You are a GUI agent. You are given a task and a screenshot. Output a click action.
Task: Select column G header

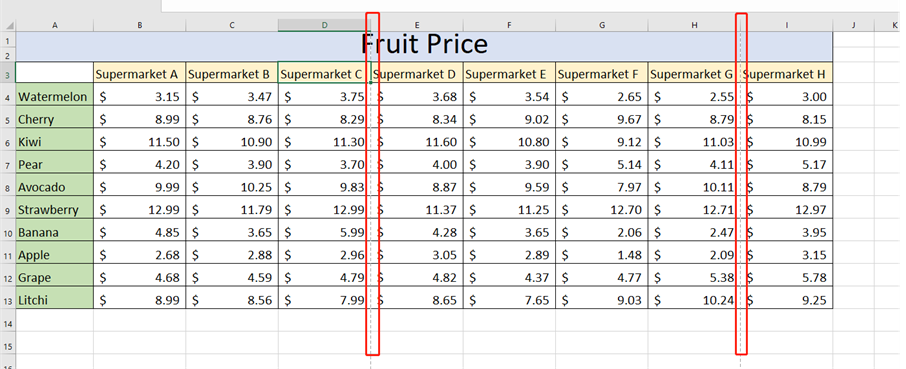602,25
